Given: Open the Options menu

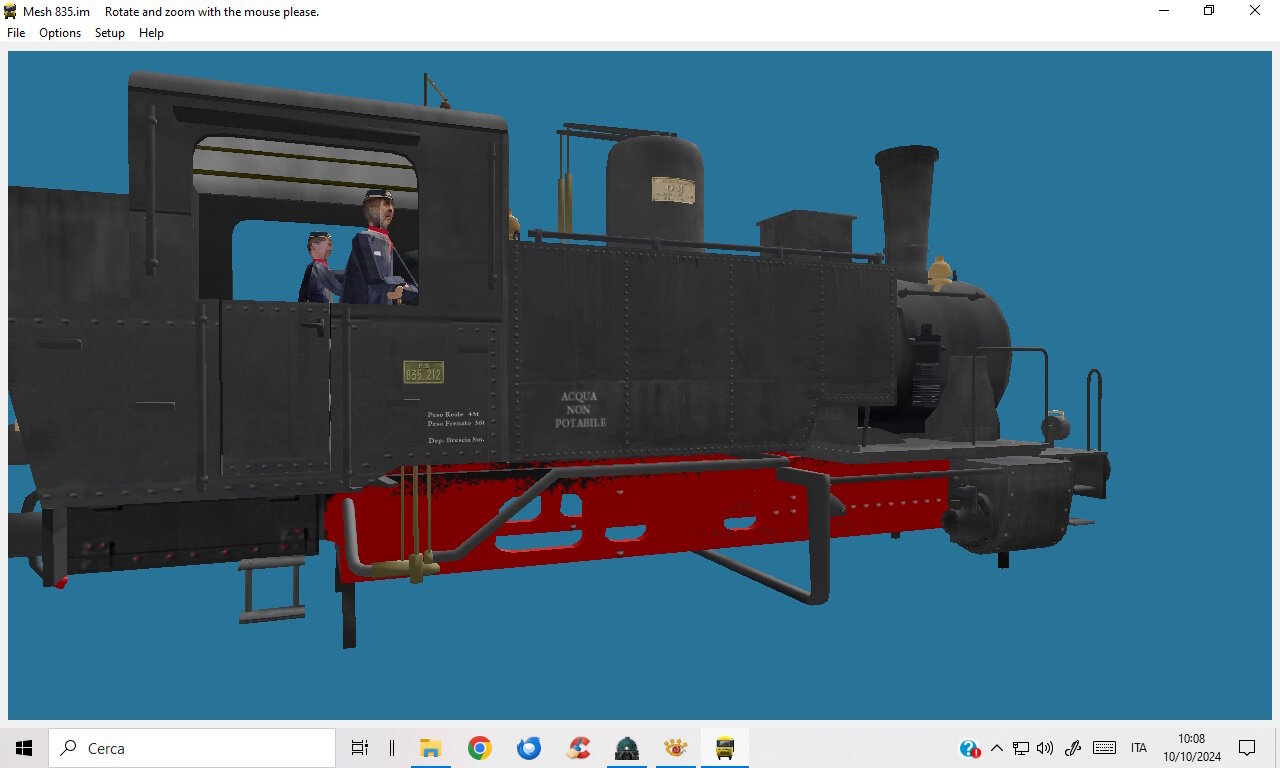Looking at the screenshot, I should [60, 33].
